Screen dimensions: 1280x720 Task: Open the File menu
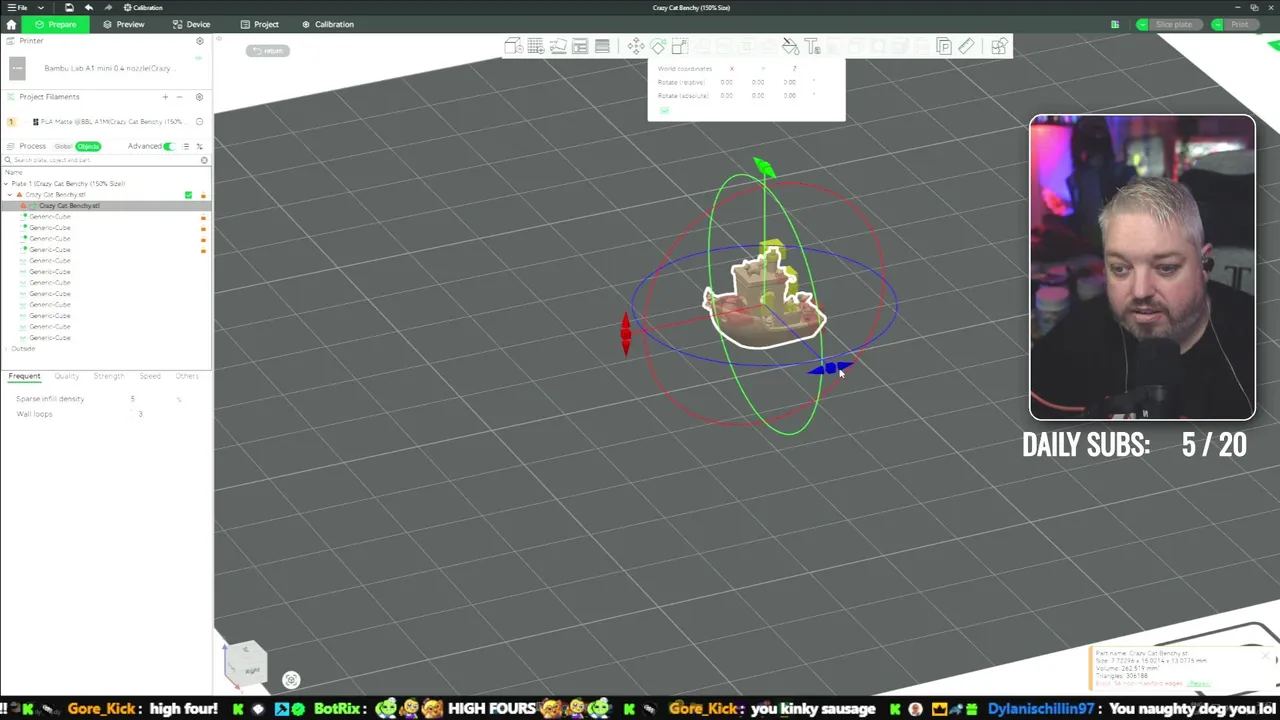[18, 7]
